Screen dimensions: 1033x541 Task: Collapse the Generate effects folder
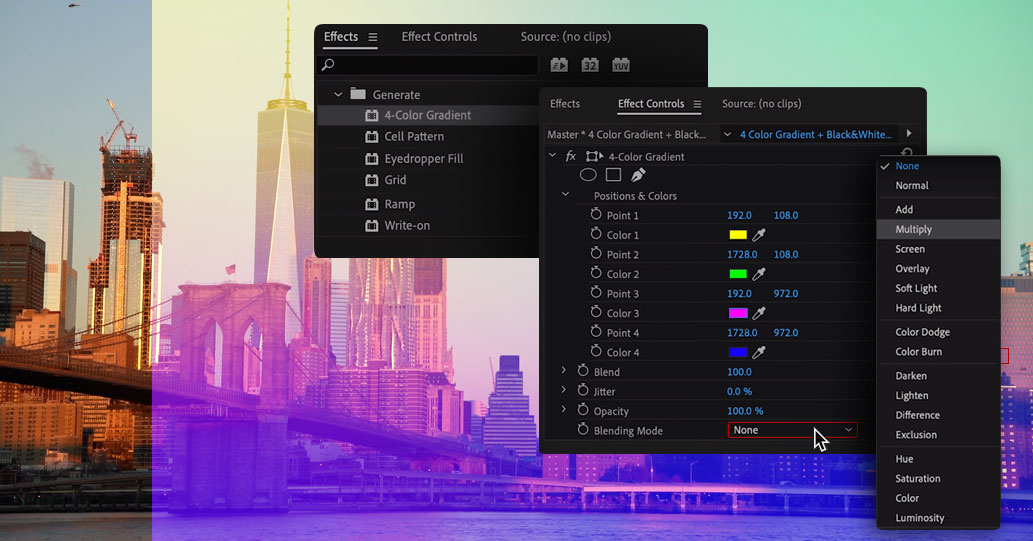coord(338,95)
